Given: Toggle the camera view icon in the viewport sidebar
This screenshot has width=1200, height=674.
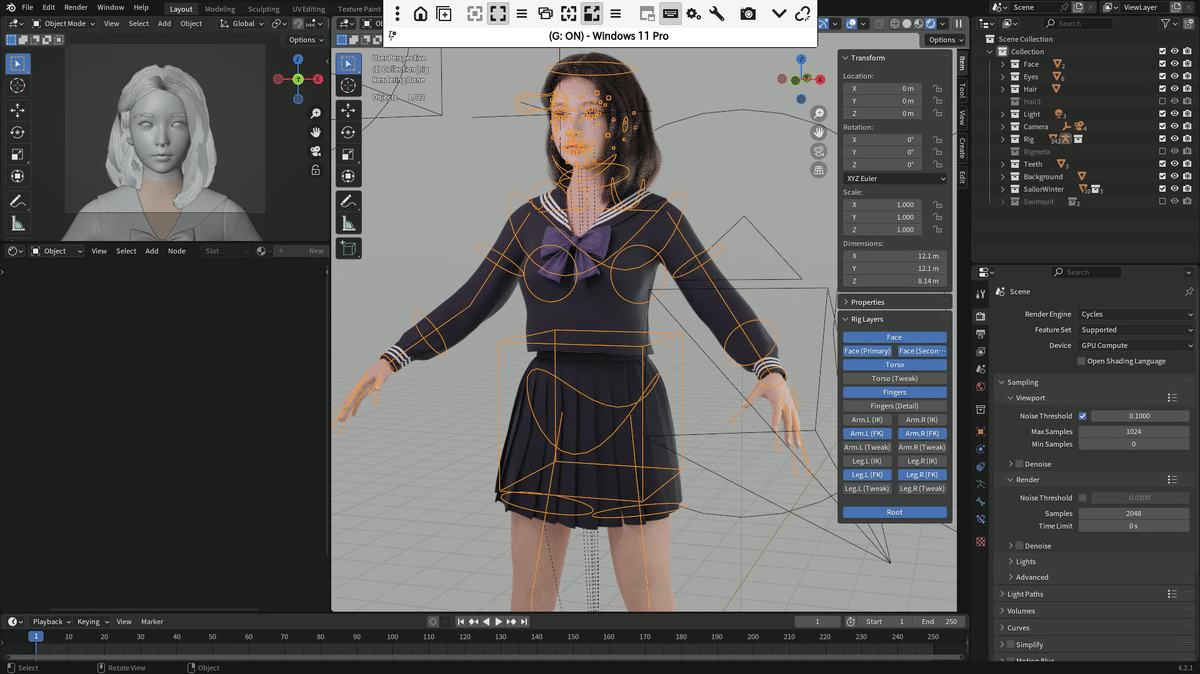Looking at the screenshot, I should [818, 150].
